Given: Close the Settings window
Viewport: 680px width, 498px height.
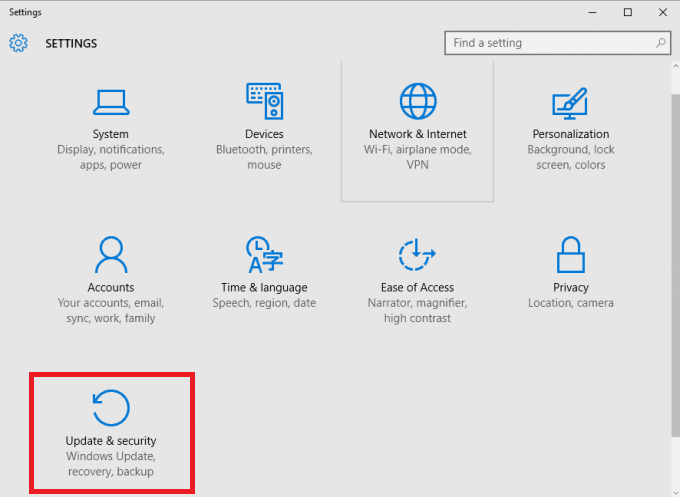Looking at the screenshot, I should (663, 12).
